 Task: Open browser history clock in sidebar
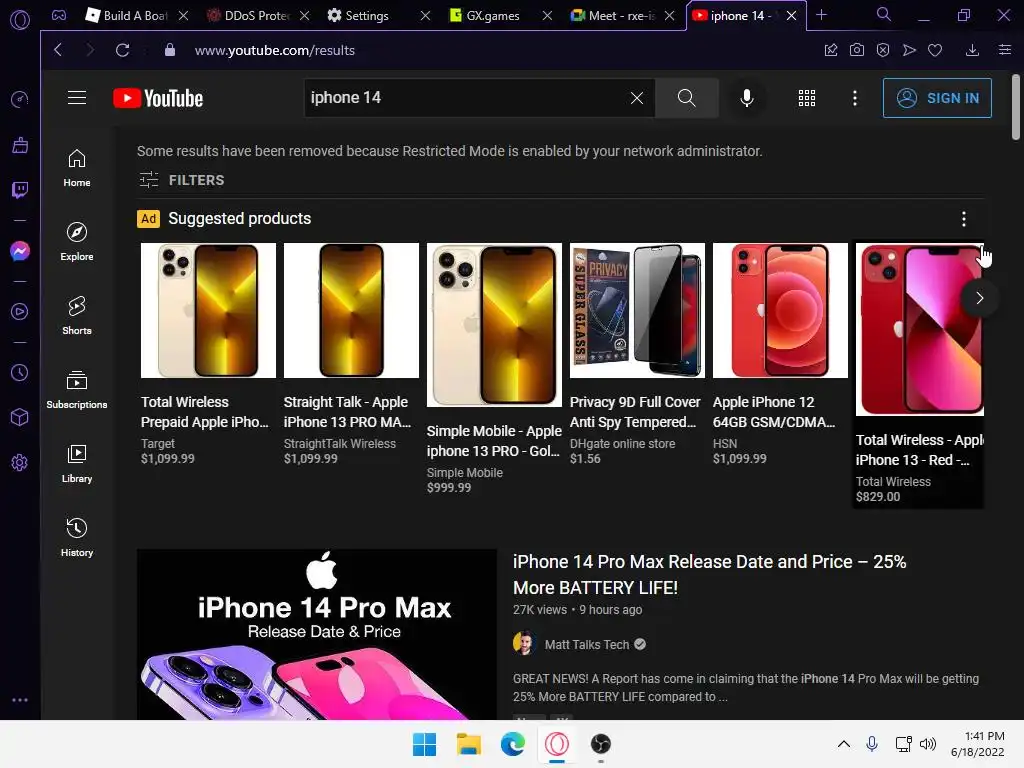click(20, 373)
